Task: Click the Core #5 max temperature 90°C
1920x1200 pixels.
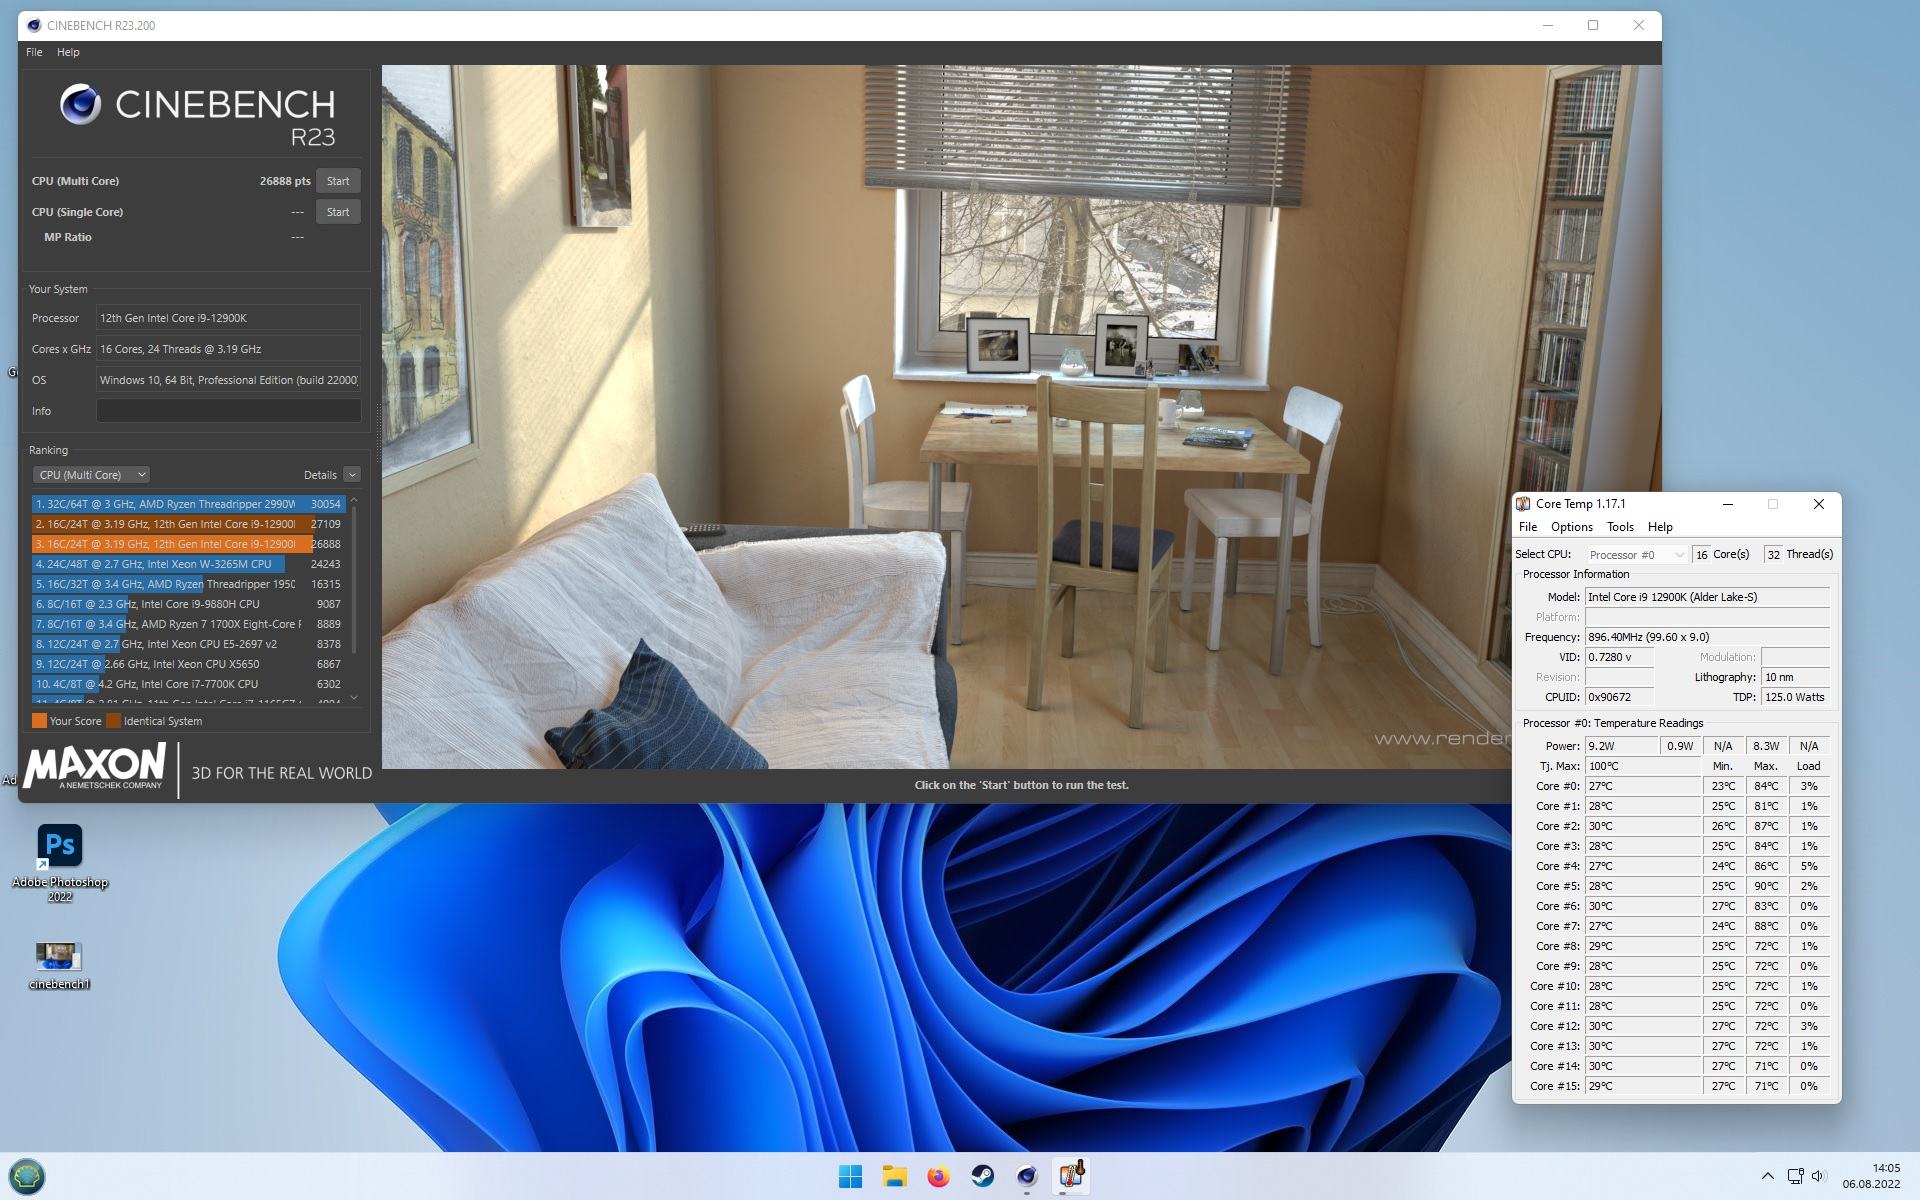Action: (x=1766, y=886)
